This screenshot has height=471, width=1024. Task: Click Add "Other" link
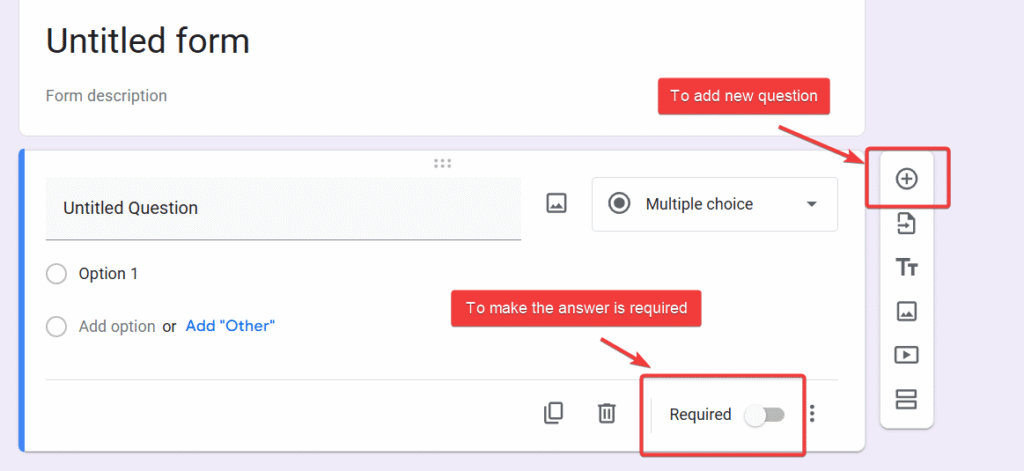pos(230,326)
